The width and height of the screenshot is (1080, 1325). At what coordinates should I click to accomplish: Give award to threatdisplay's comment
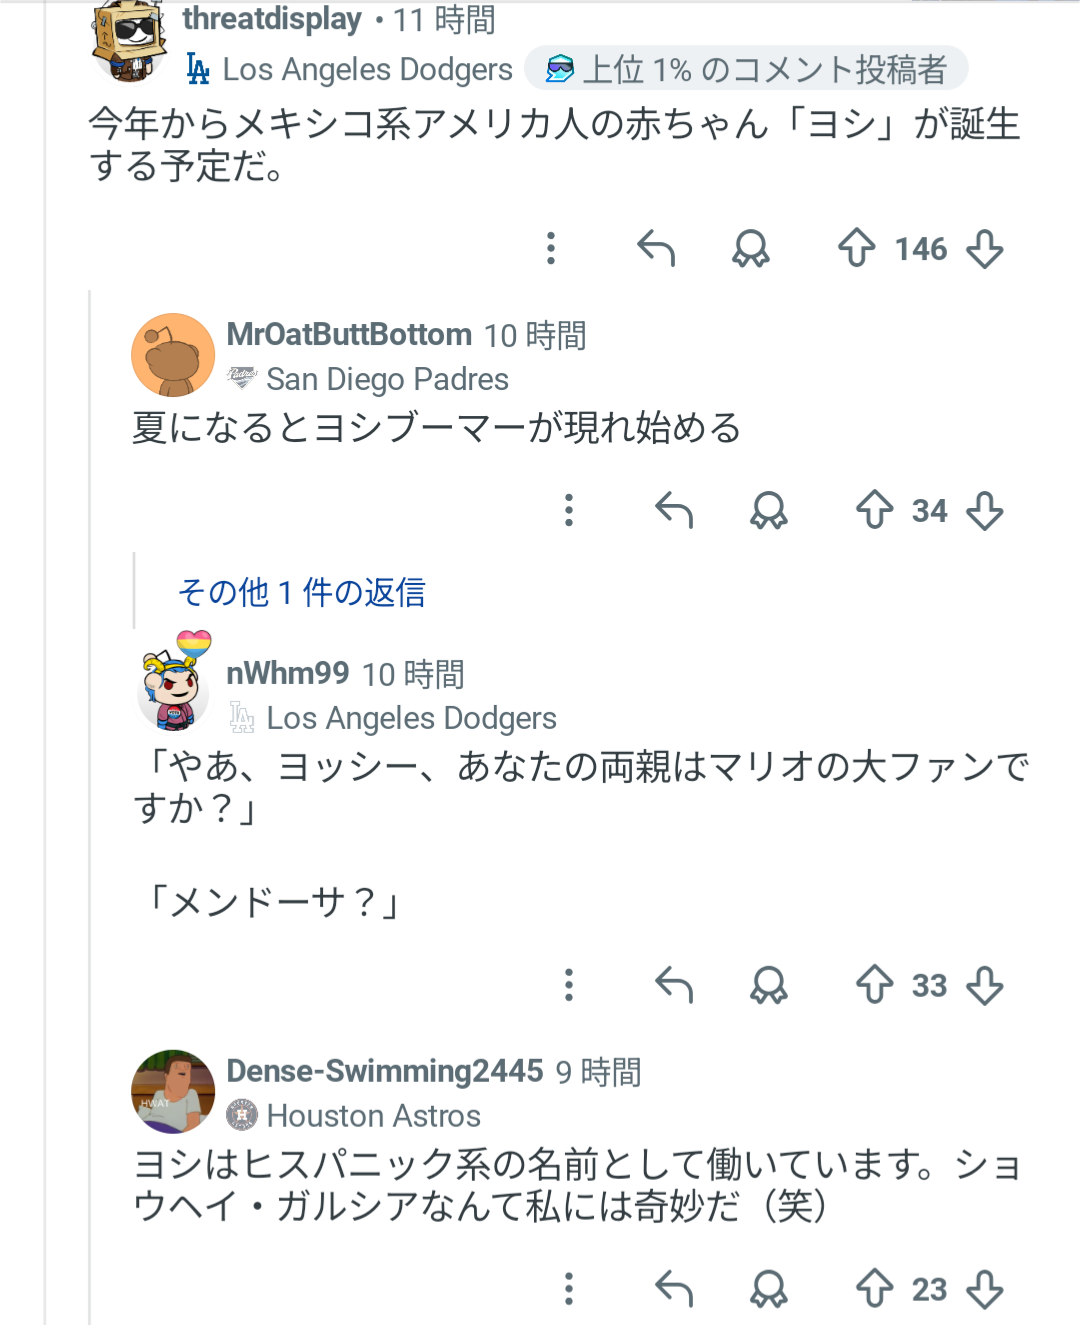[x=751, y=248]
